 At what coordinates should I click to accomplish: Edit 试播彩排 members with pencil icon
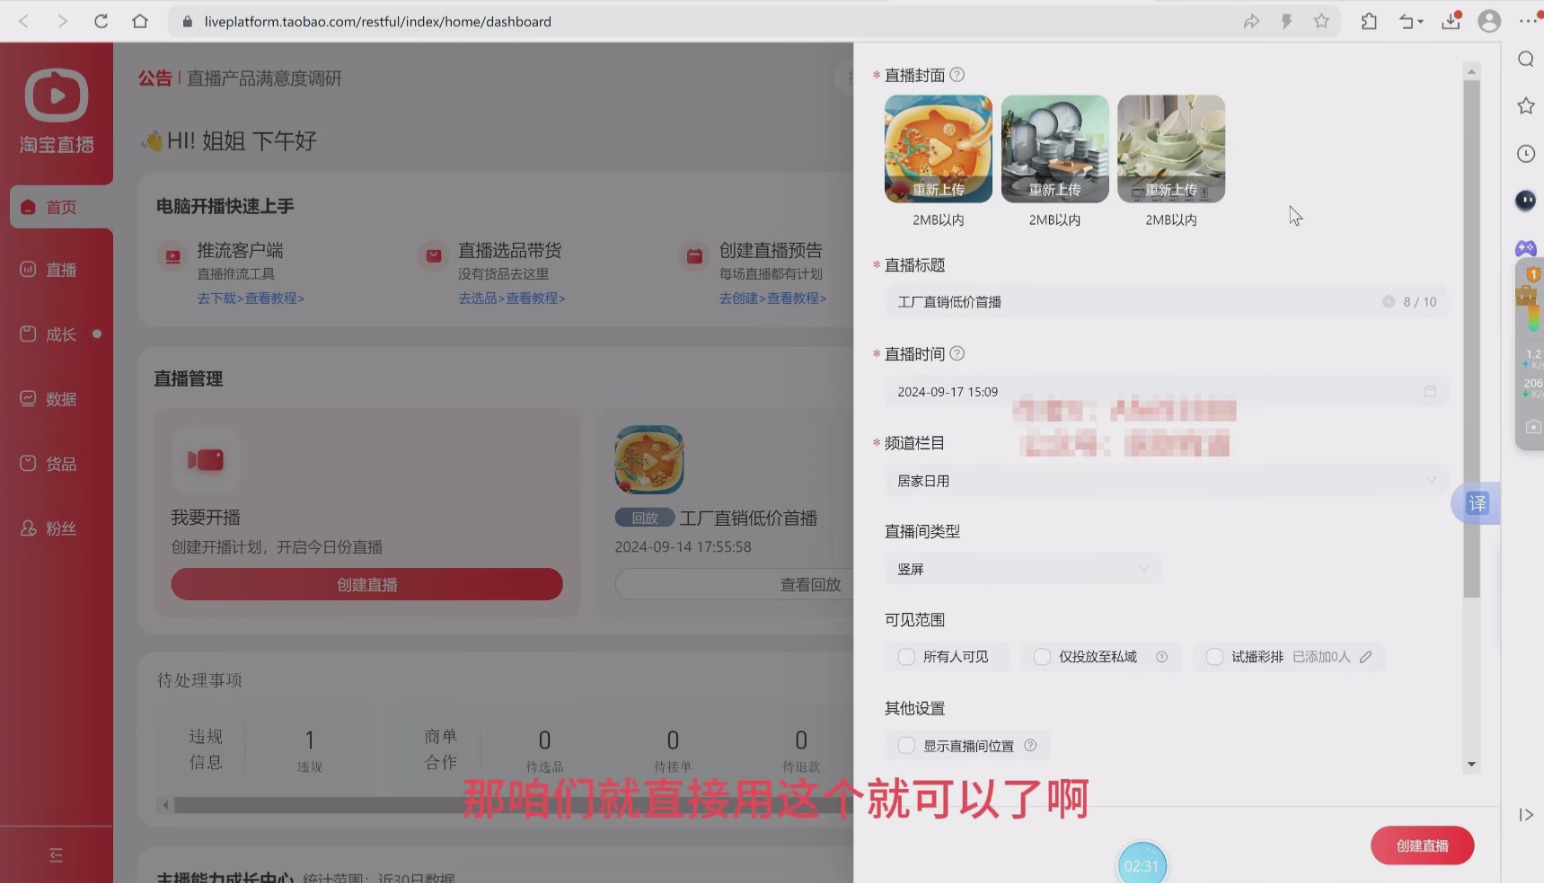pyautogui.click(x=1366, y=657)
